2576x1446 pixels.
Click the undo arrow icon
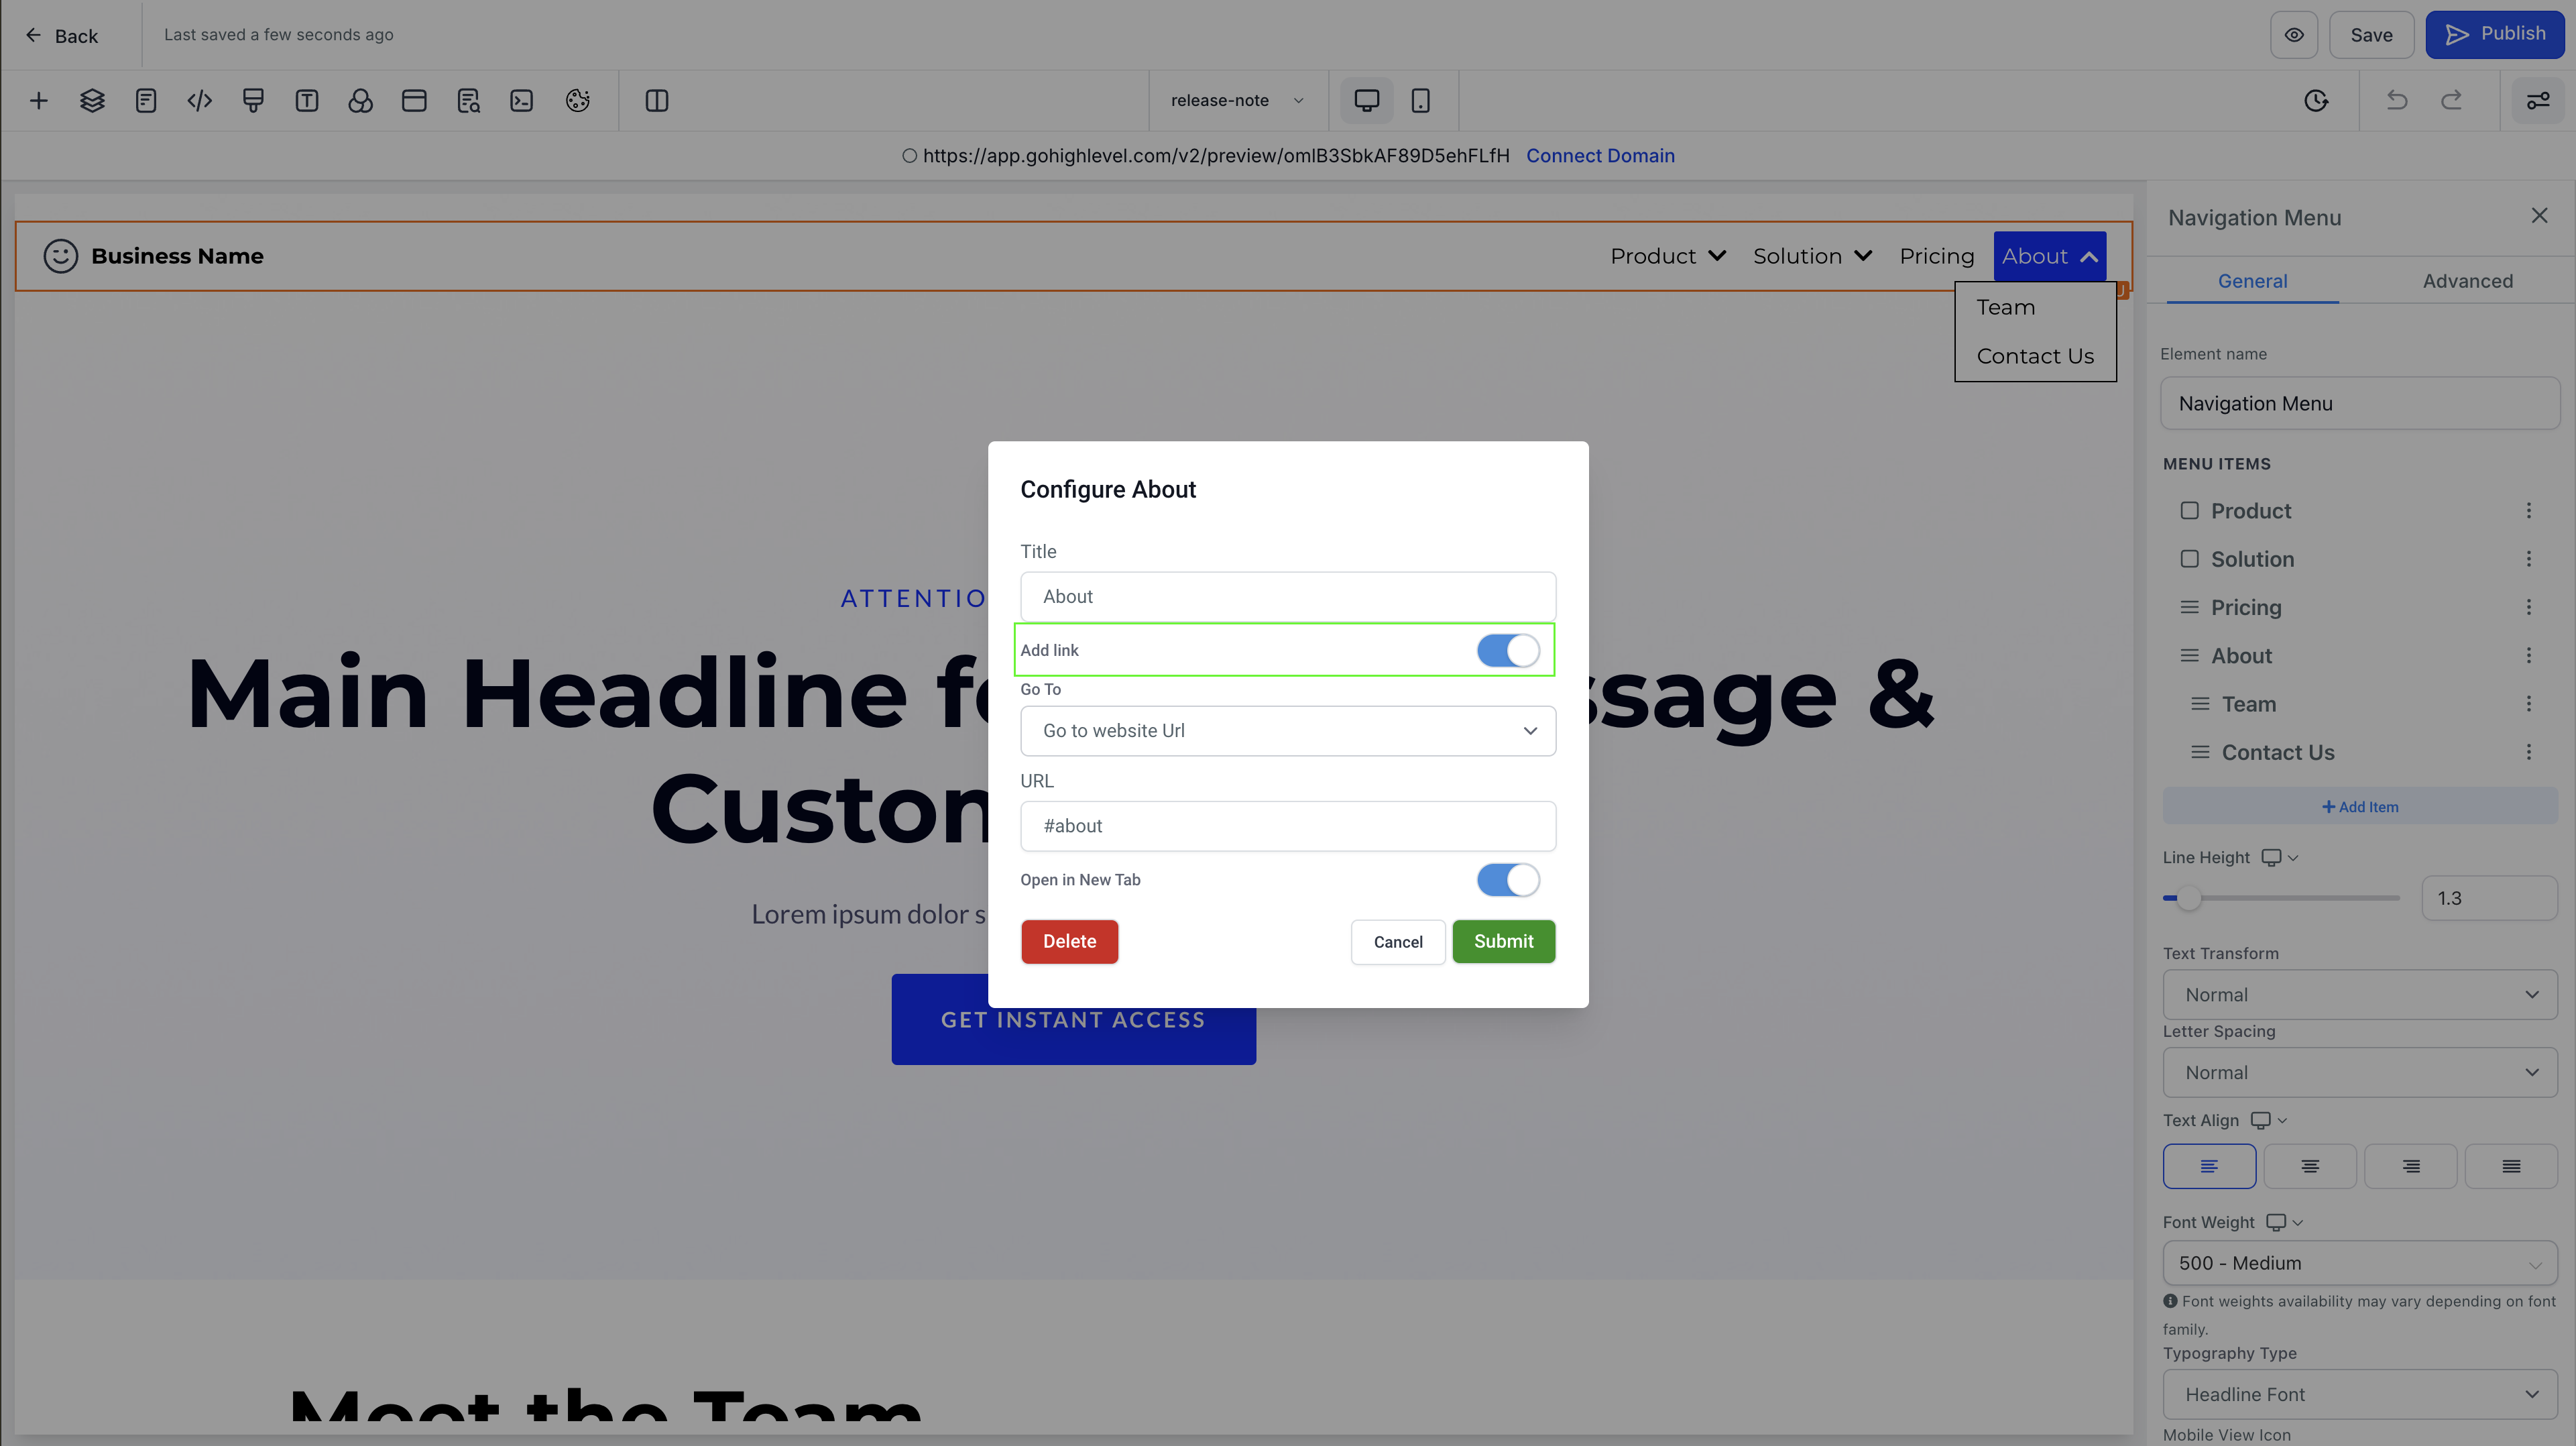(x=2397, y=100)
